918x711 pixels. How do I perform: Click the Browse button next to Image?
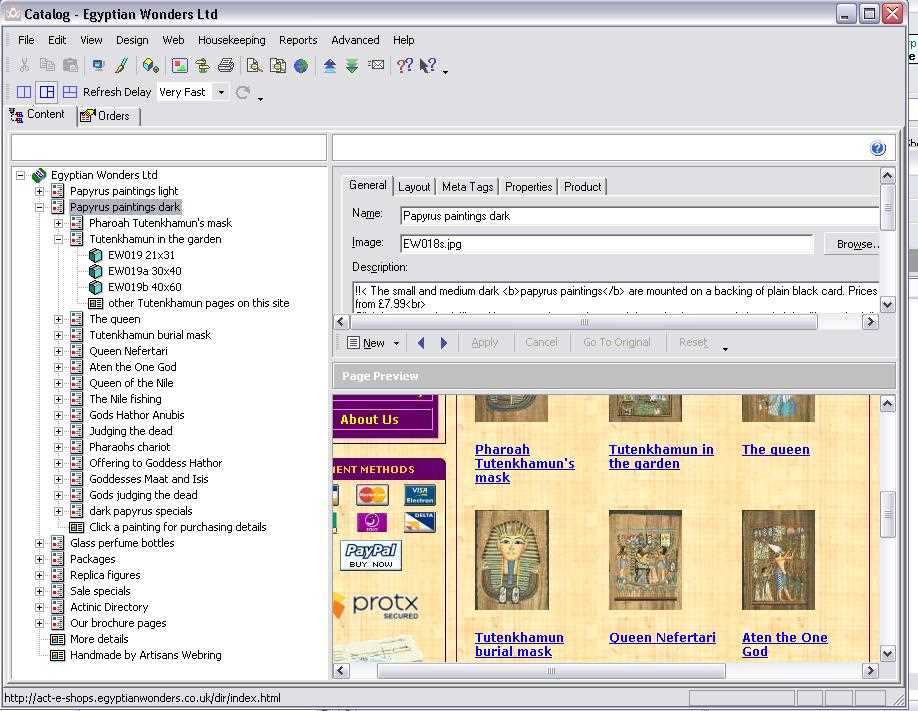tap(856, 244)
